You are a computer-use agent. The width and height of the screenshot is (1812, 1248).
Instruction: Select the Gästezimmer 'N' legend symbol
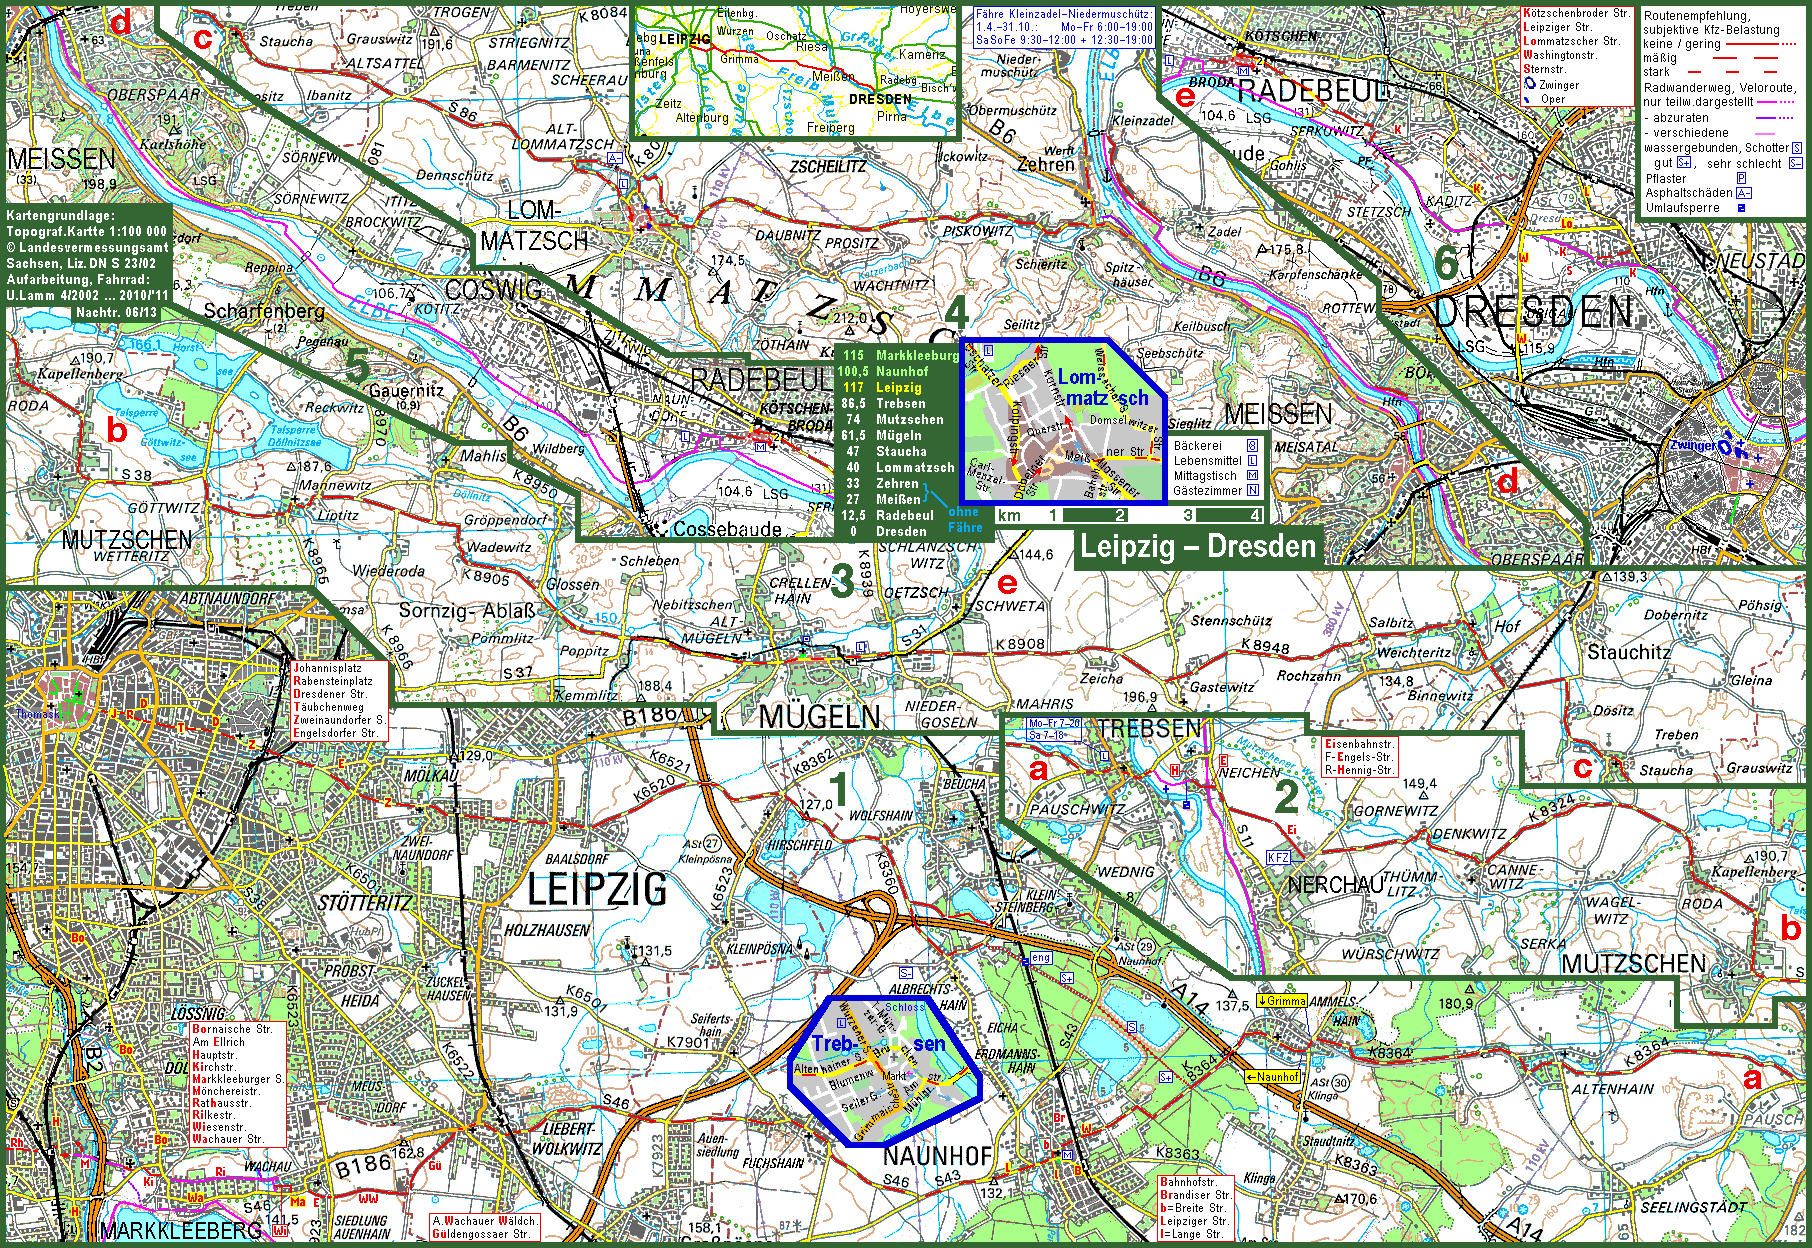coord(1252,491)
